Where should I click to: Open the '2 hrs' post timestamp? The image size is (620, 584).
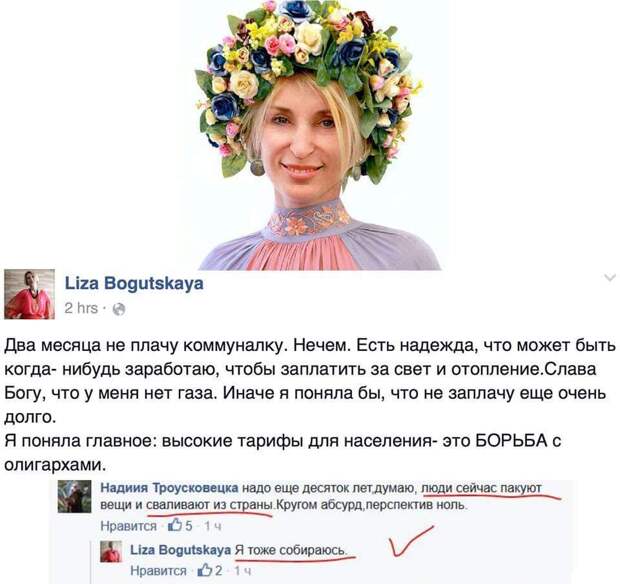tap(81, 308)
